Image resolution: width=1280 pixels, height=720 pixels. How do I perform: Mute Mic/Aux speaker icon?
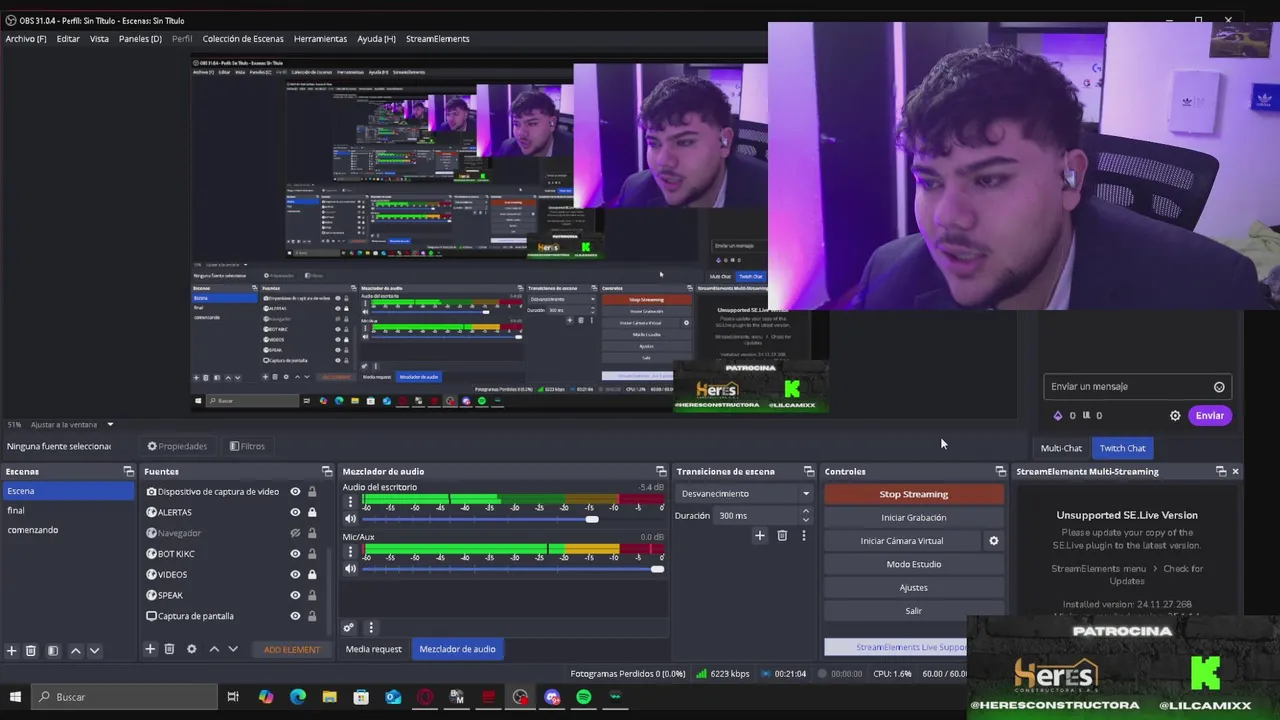click(350, 569)
